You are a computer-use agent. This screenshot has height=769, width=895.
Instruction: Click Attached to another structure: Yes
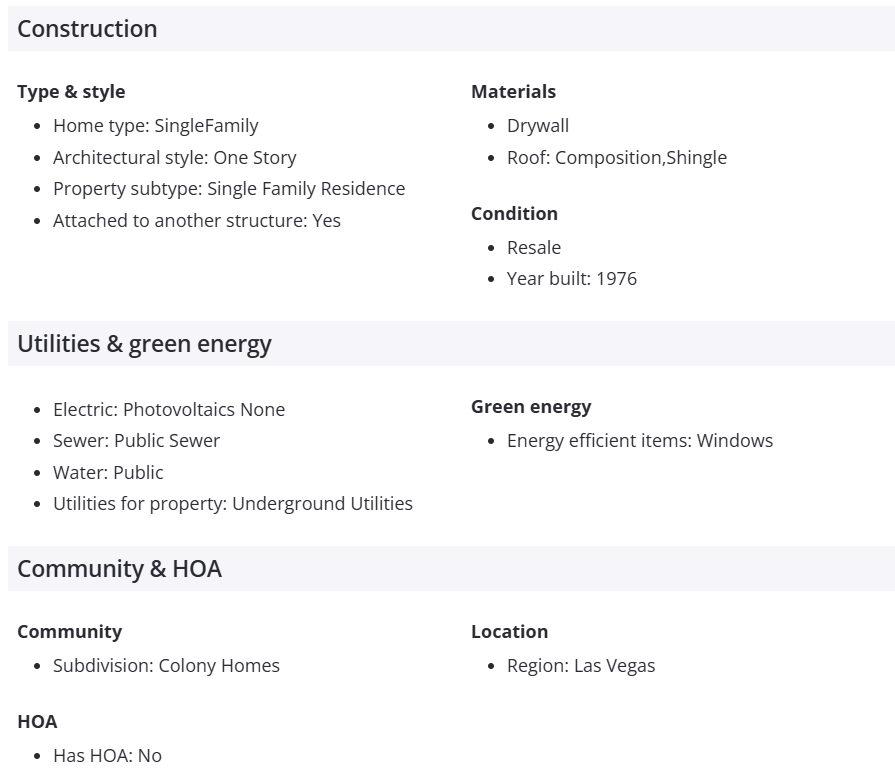click(x=196, y=221)
